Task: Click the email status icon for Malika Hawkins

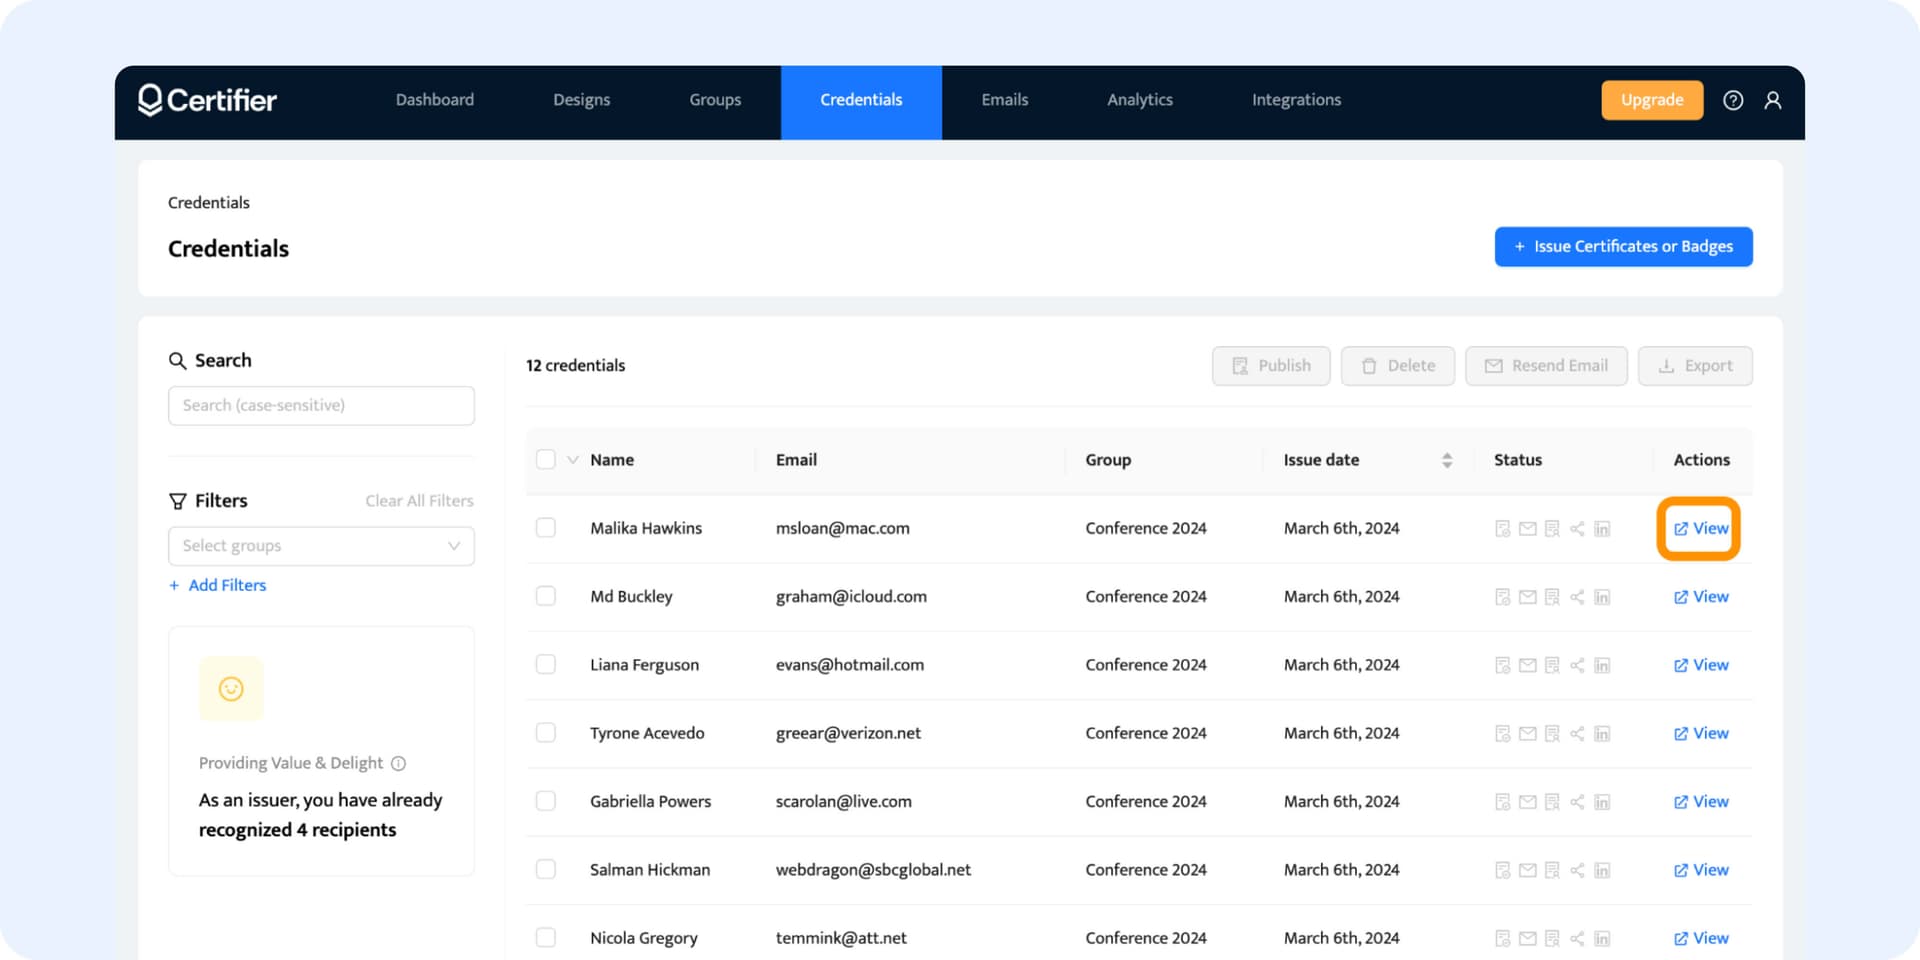Action: click(1527, 529)
